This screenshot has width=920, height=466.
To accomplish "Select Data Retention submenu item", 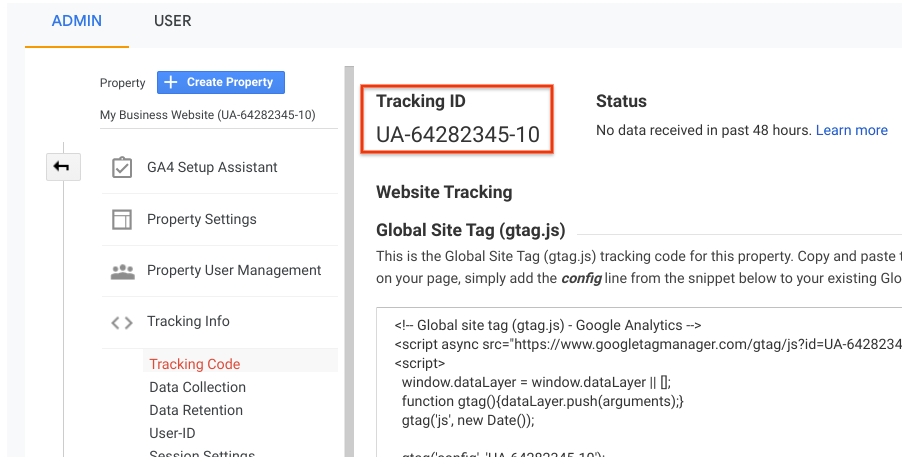I will click(196, 410).
